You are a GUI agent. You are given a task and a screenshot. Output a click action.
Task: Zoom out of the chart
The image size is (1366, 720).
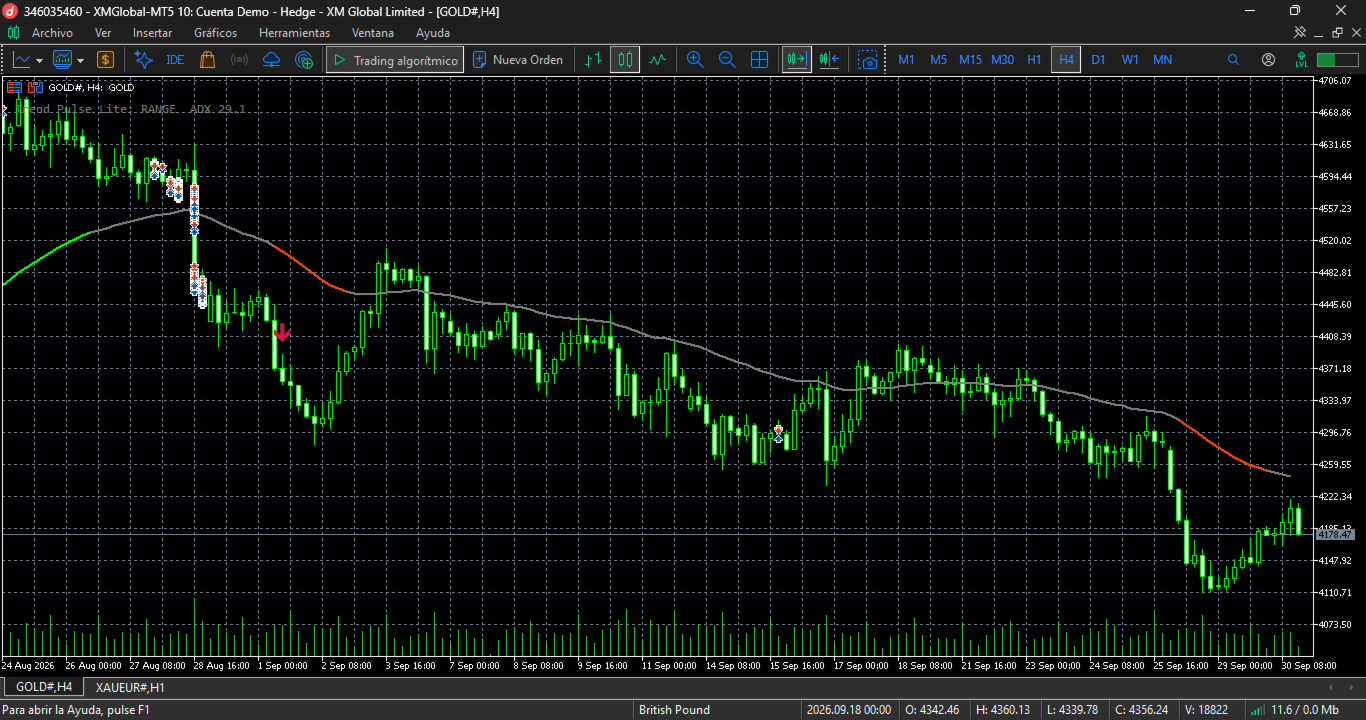pyautogui.click(x=727, y=60)
